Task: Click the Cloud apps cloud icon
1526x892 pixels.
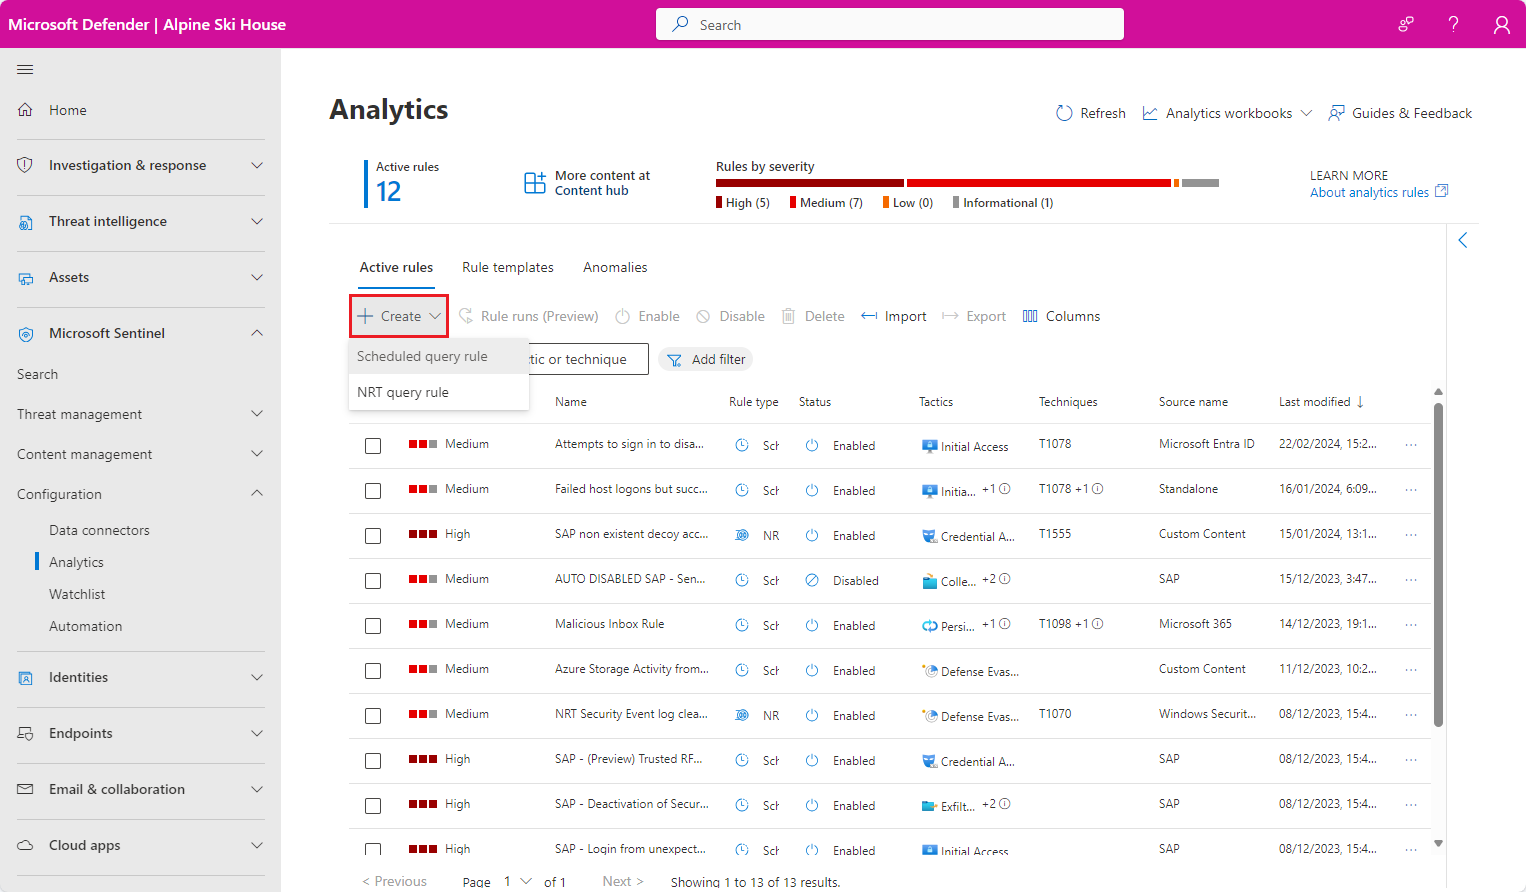Action: [25, 846]
